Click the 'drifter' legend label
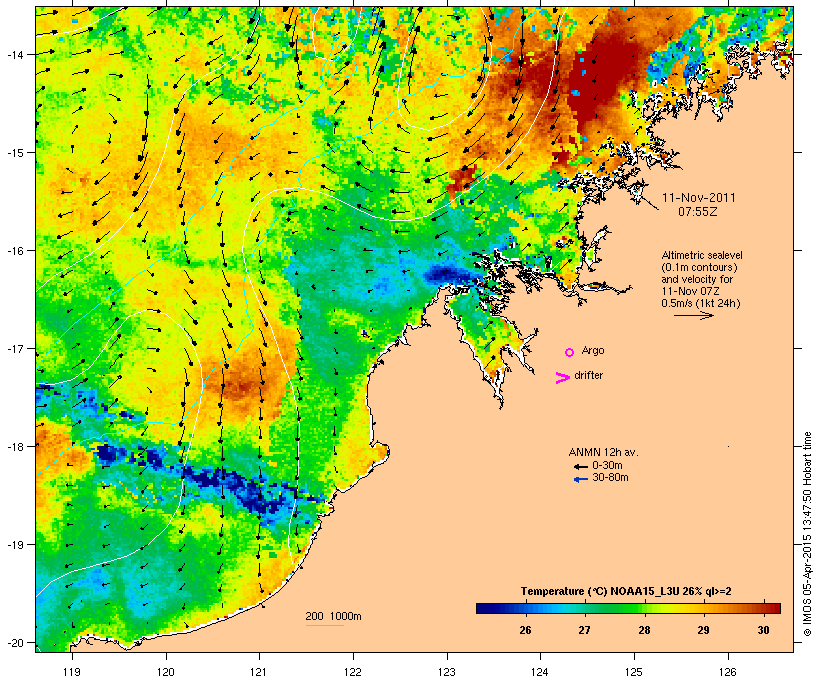This screenshot has width=820, height=680. (588, 375)
